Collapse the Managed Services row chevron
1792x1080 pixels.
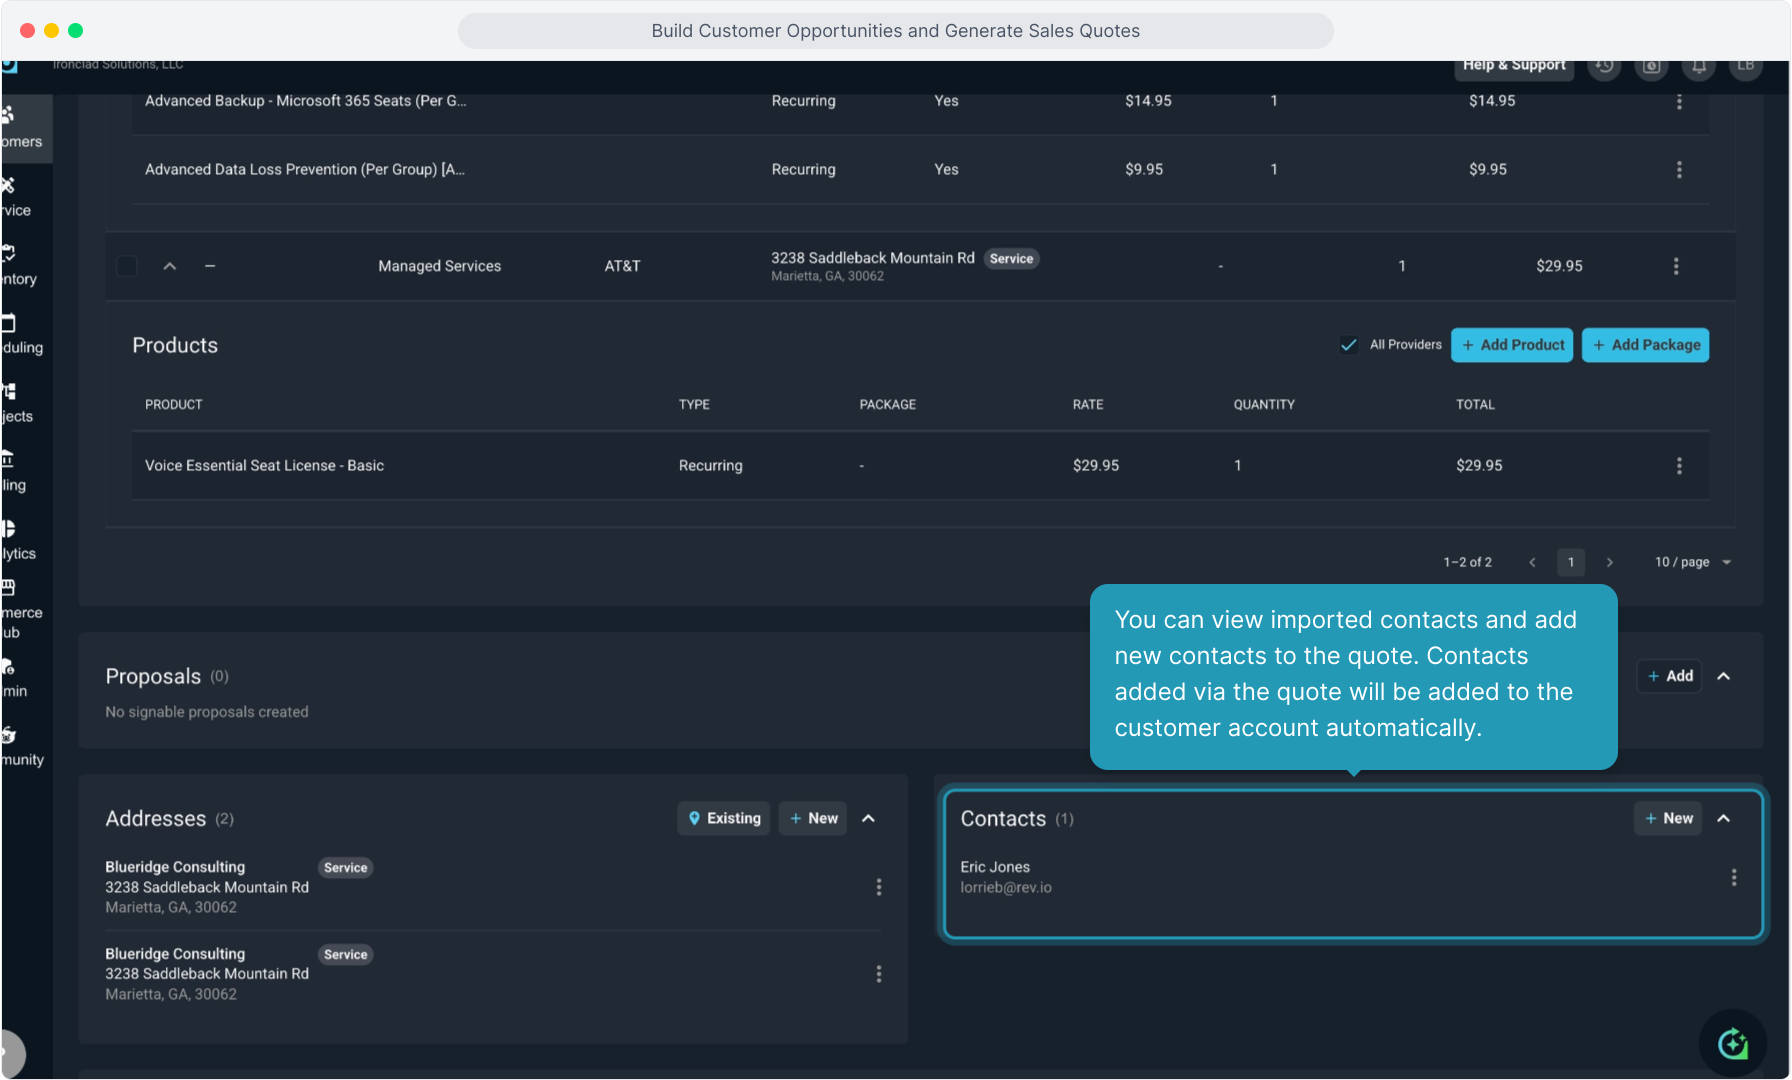pos(170,266)
